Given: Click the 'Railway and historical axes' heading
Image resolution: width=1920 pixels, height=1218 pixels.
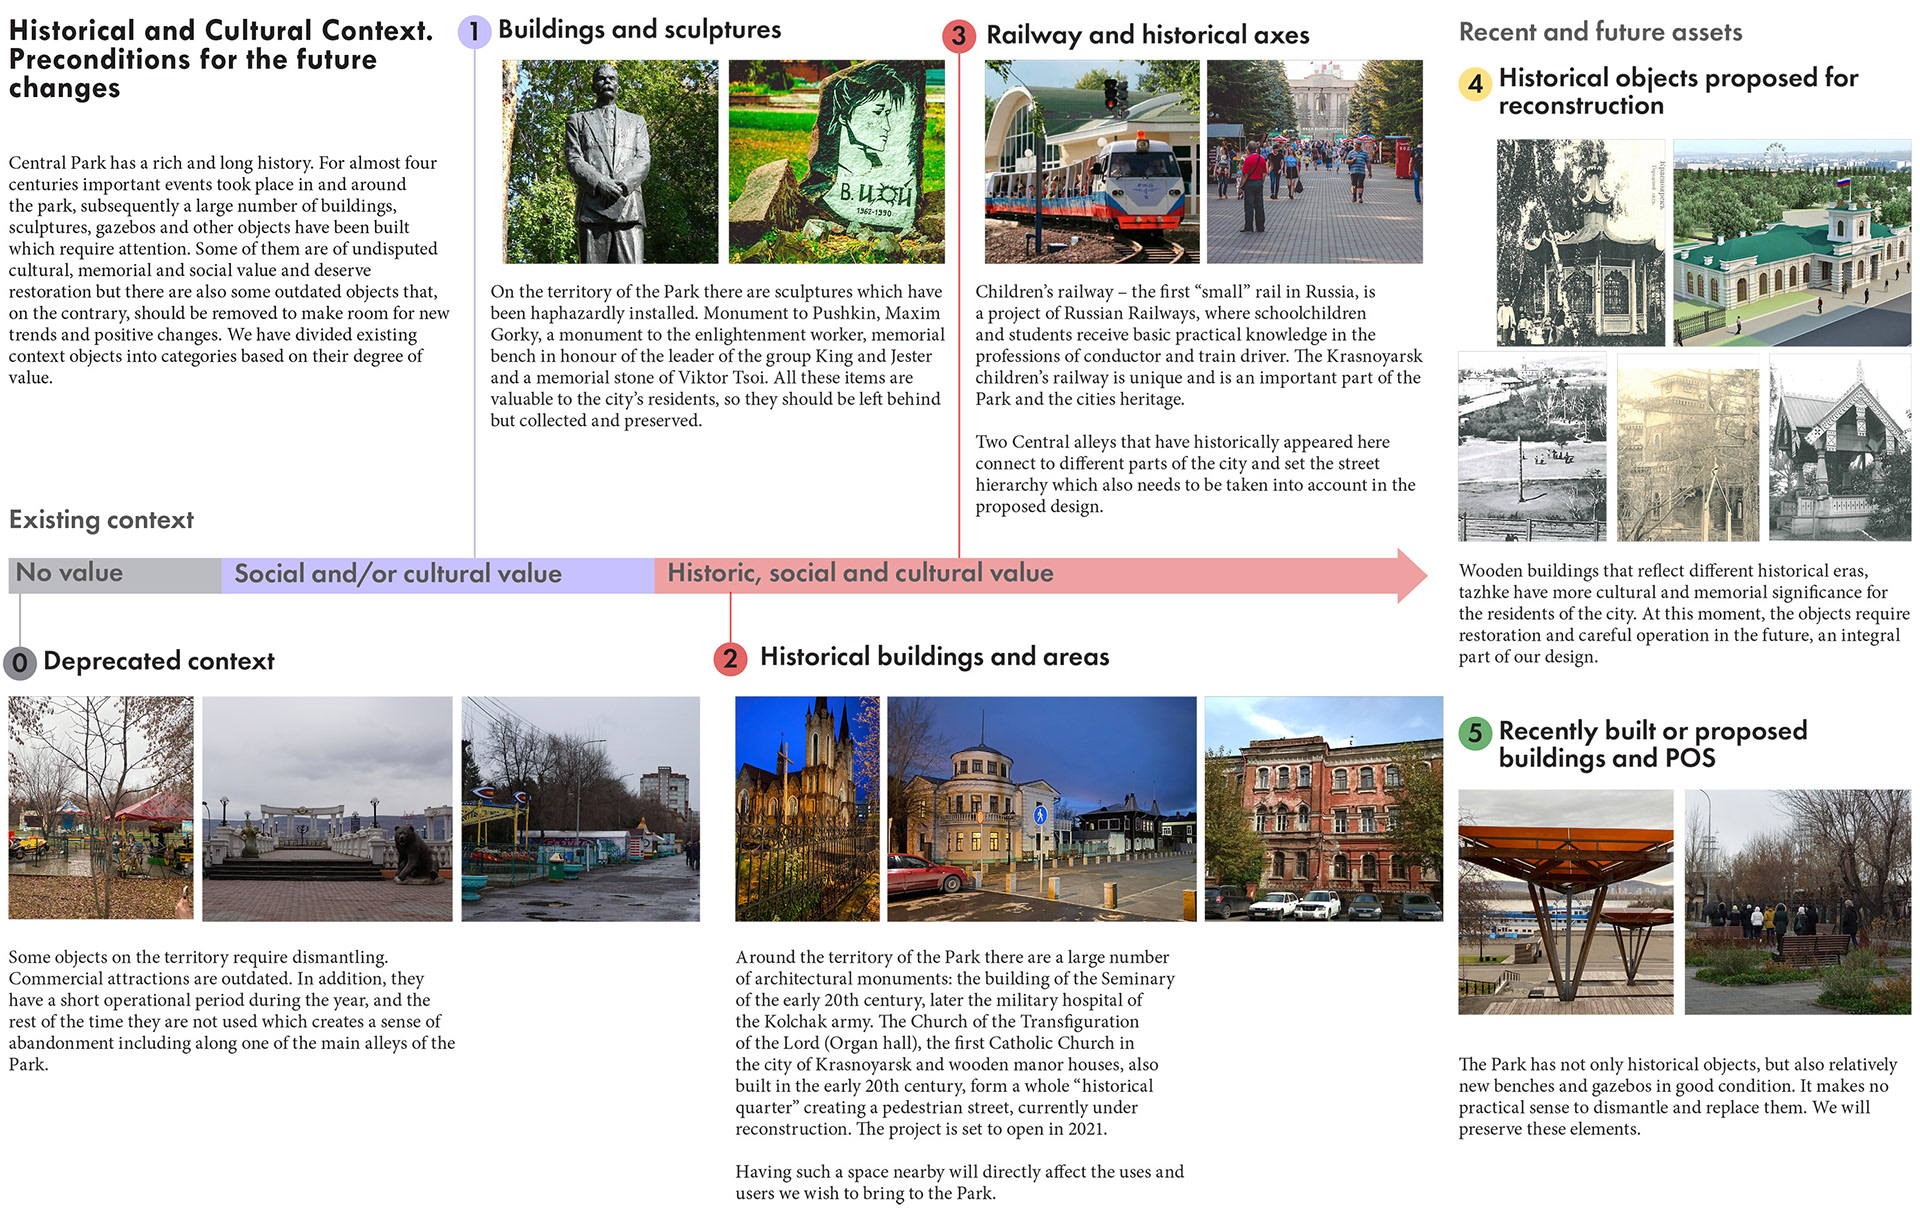Looking at the screenshot, I should coord(1147,35).
